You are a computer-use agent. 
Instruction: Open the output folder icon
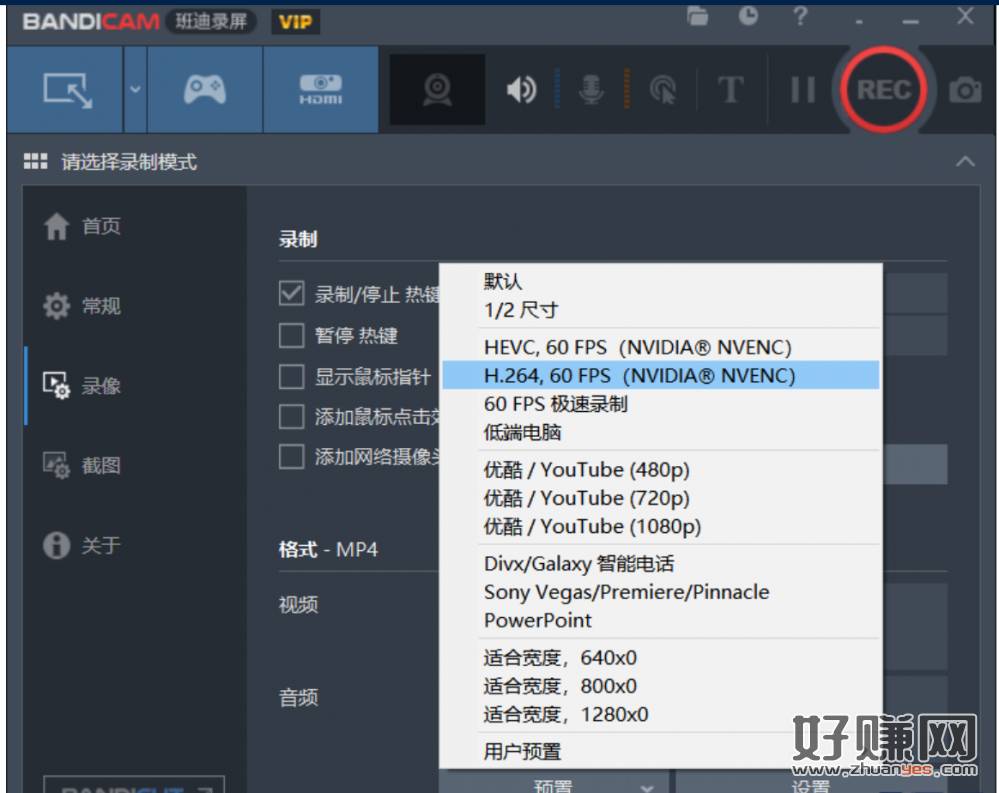coord(698,16)
